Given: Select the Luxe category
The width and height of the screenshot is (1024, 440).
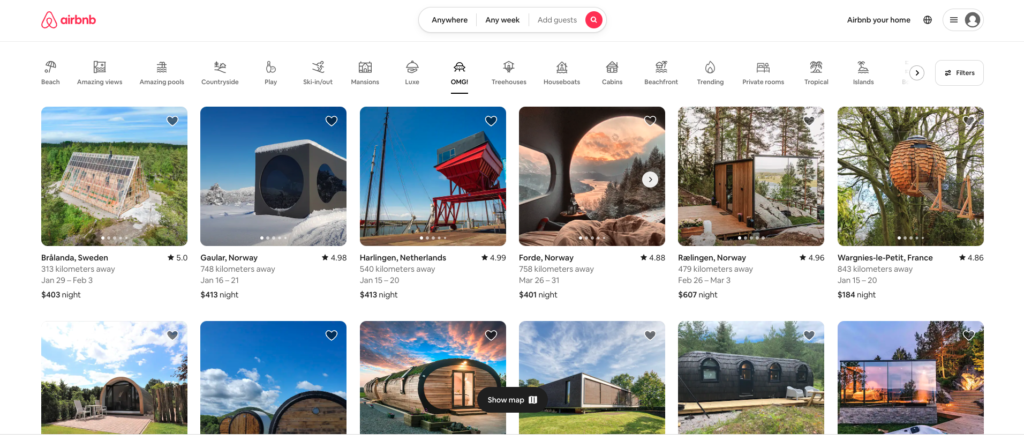Looking at the screenshot, I should pyautogui.click(x=412, y=72).
